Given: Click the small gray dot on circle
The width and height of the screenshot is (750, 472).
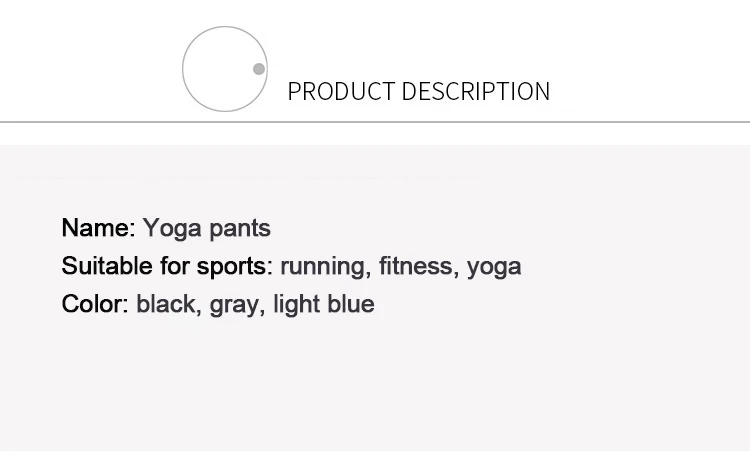Looking at the screenshot, I should (259, 69).
